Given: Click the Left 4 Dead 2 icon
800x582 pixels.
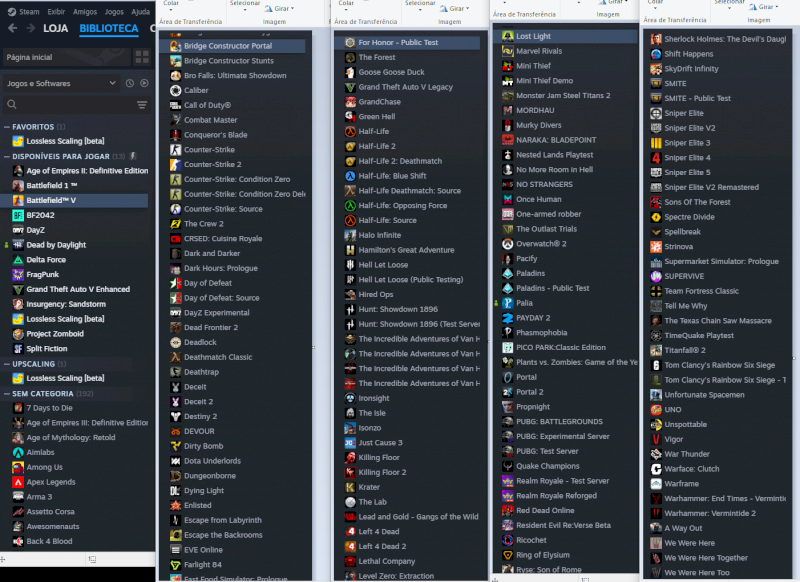Looking at the screenshot, I should [350, 546].
